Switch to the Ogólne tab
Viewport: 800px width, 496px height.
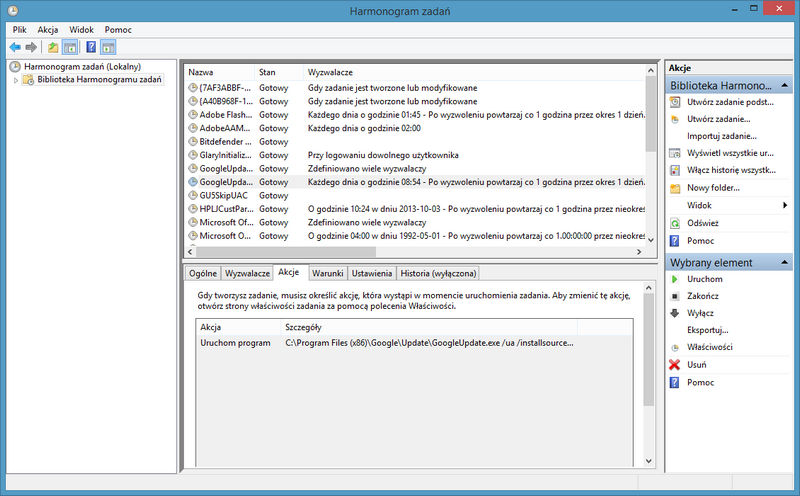coord(203,274)
